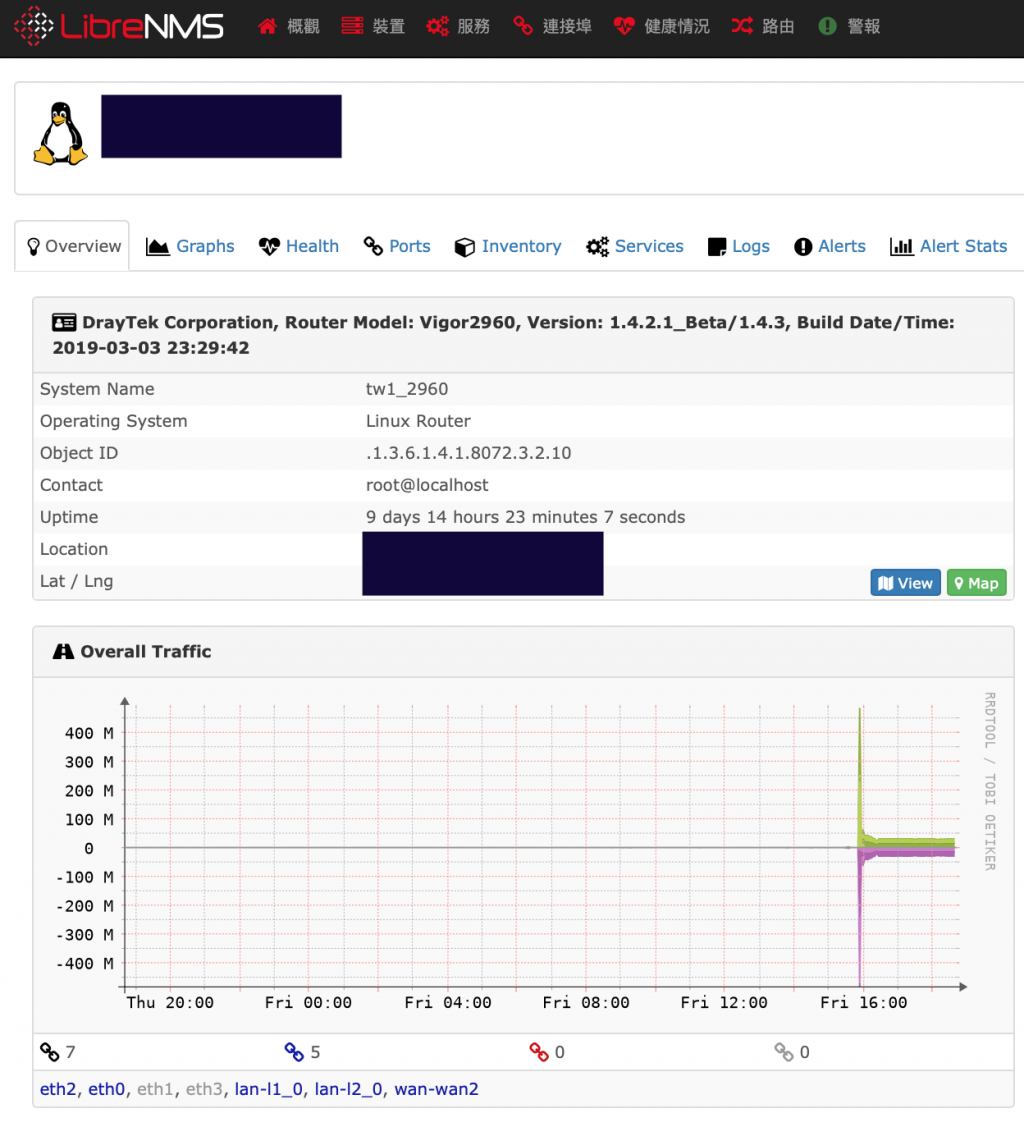Open the lan-l2_0 port link
This screenshot has height=1136, width=1024.
tap(348, 1089)
